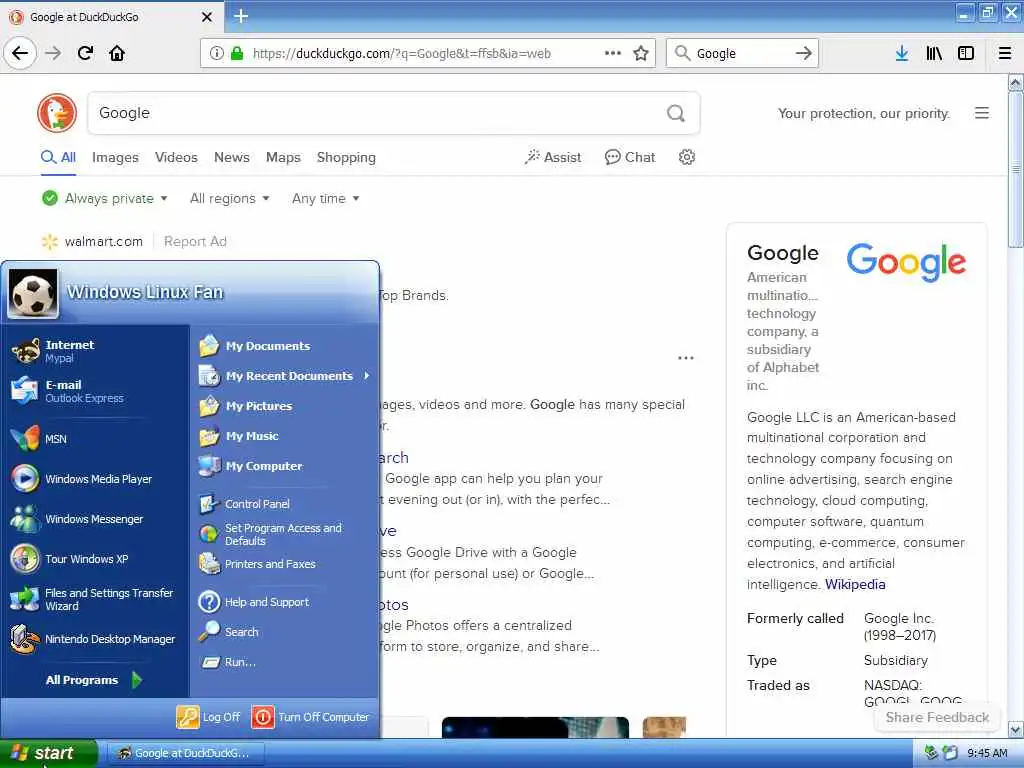Open the browser hamburger menu
Viewport: 1024px width, 768px height.
1005,53
